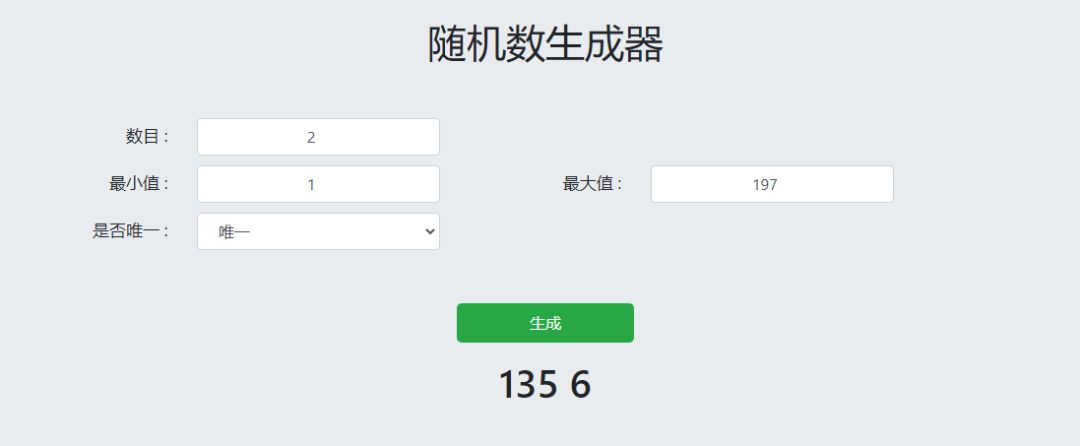This screenshot has height=446, width=1080.
Task: Click the green 生成 button
Action: (545, 323)
